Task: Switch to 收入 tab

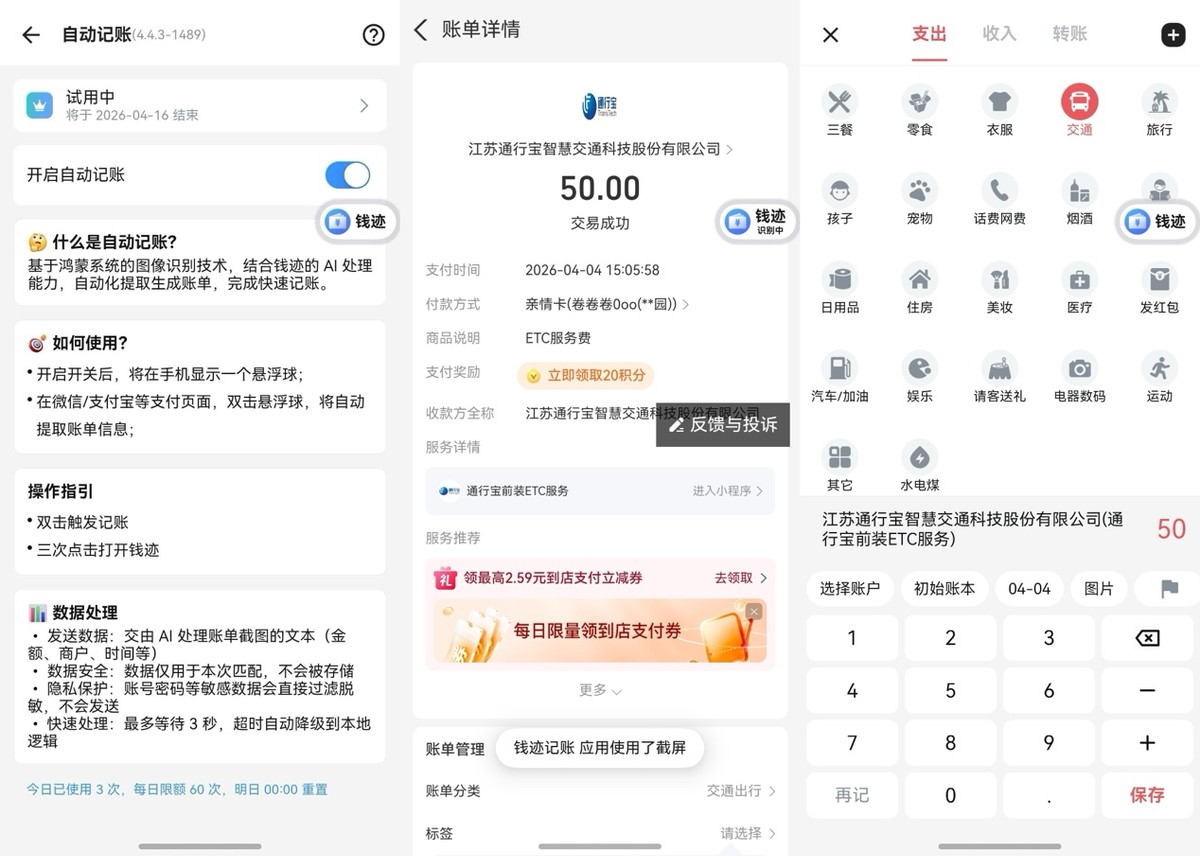Action: pos(999,34)
